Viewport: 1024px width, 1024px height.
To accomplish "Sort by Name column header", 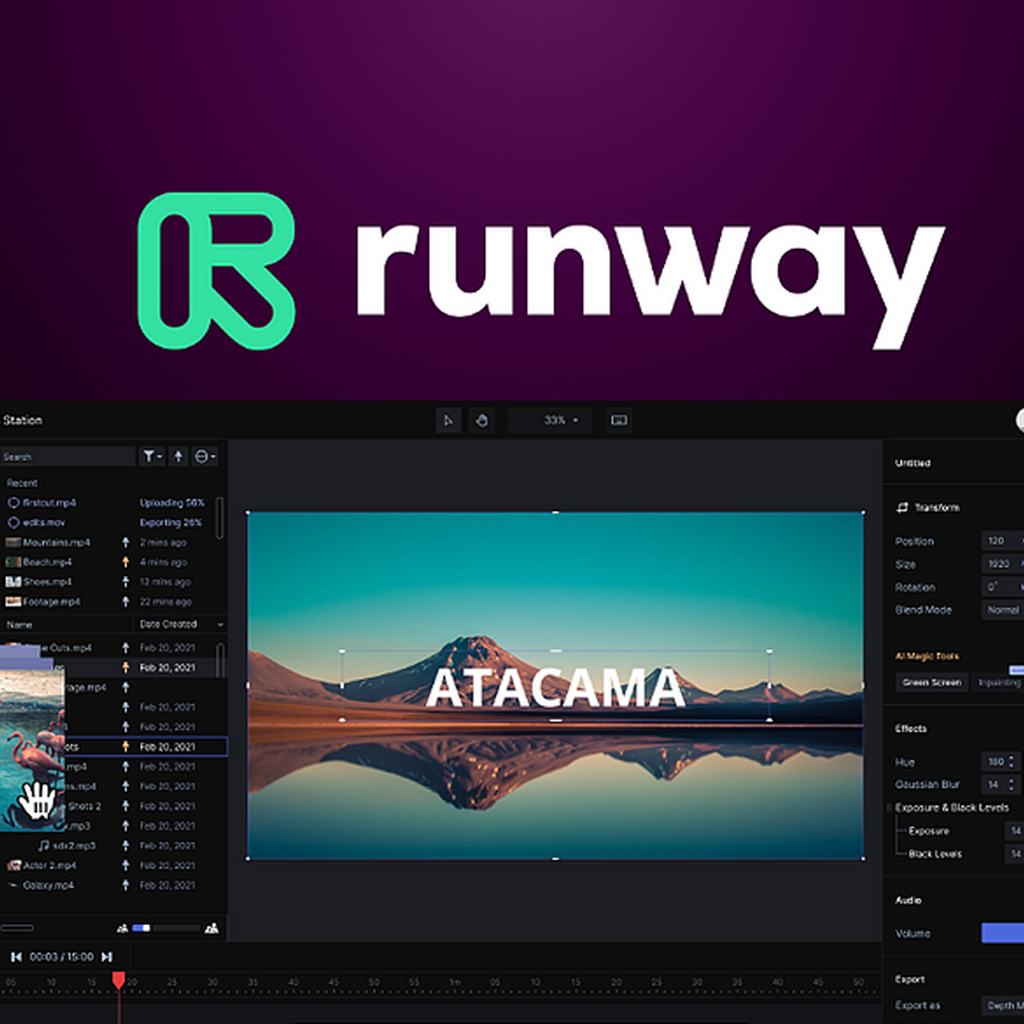I will click(x=20, y=624).
